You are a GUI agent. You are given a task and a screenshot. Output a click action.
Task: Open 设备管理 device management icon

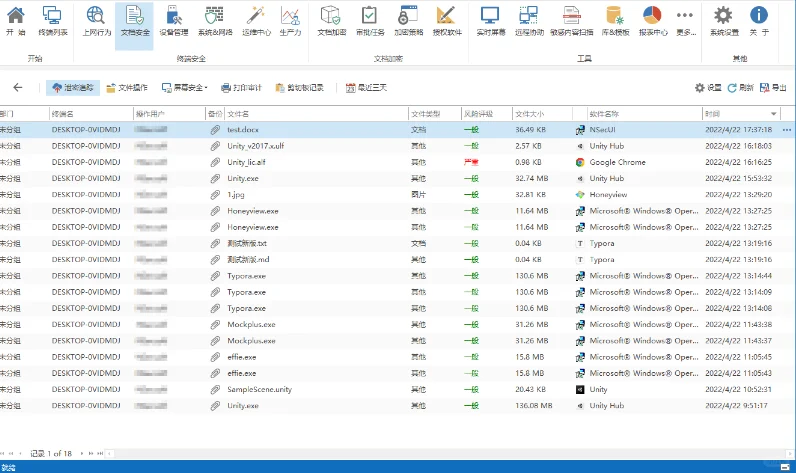(x=174, y=21)
